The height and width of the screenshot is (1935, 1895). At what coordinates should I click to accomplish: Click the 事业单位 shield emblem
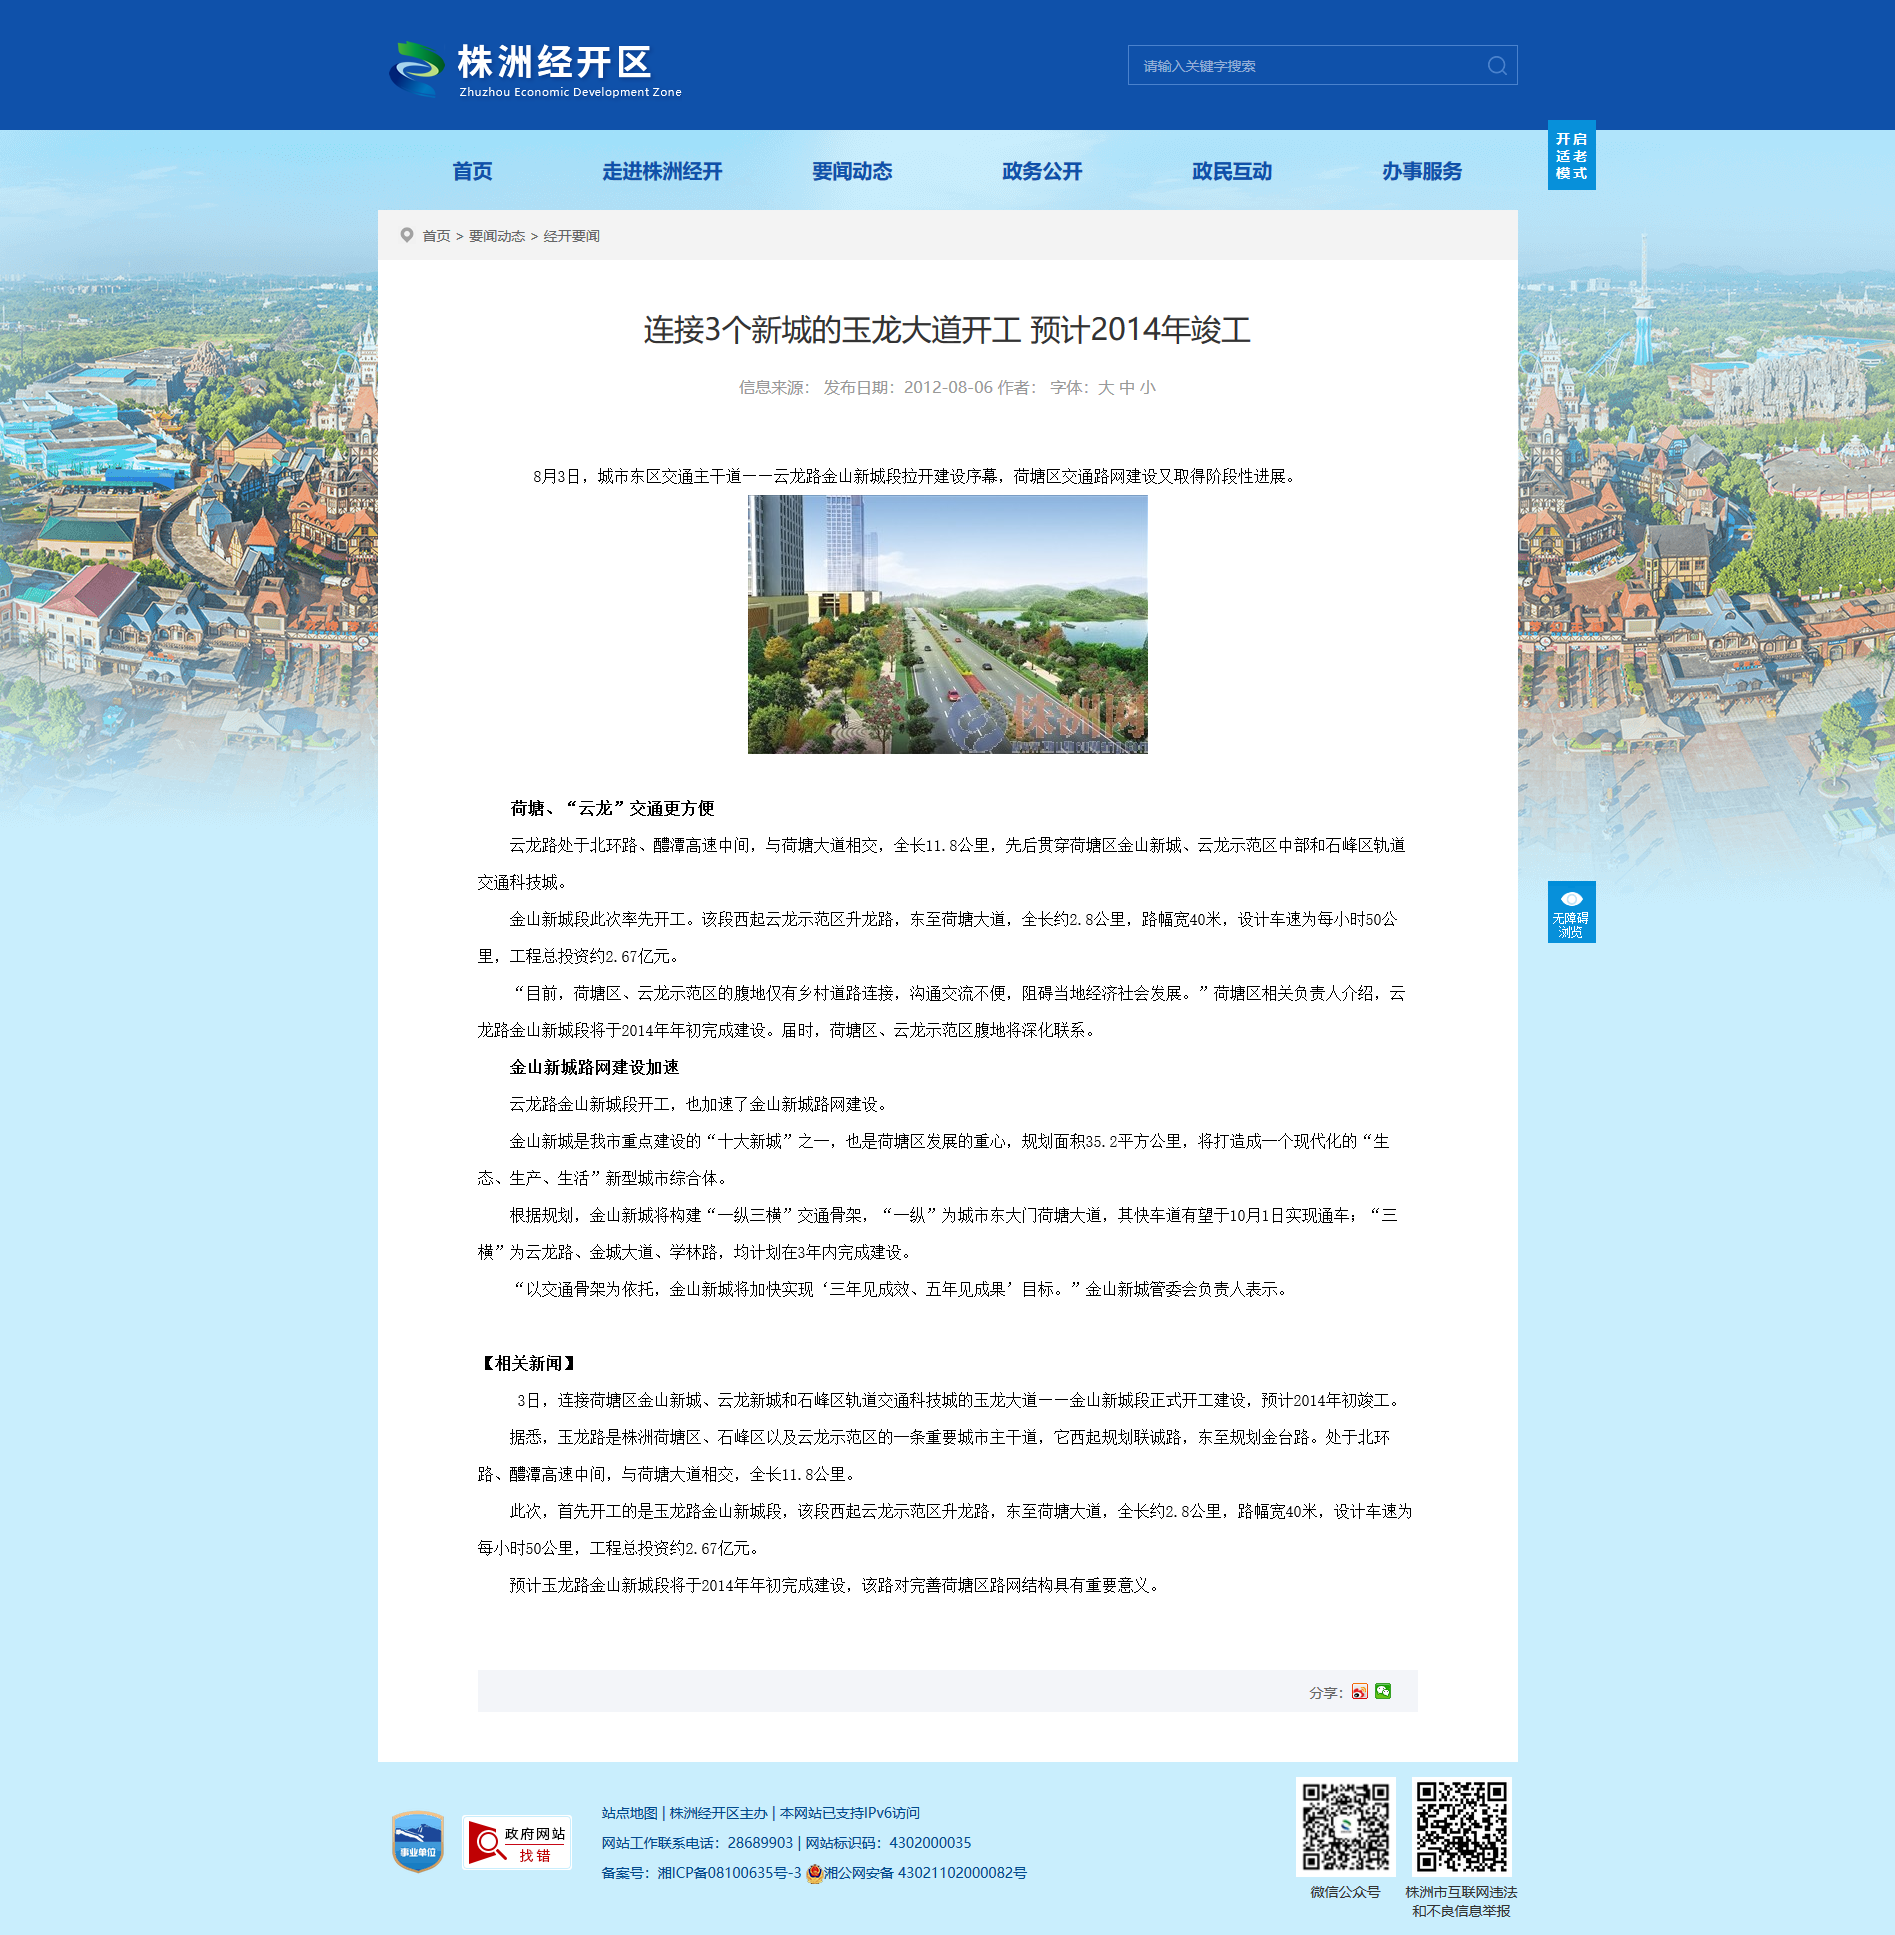pos(418,1841)
